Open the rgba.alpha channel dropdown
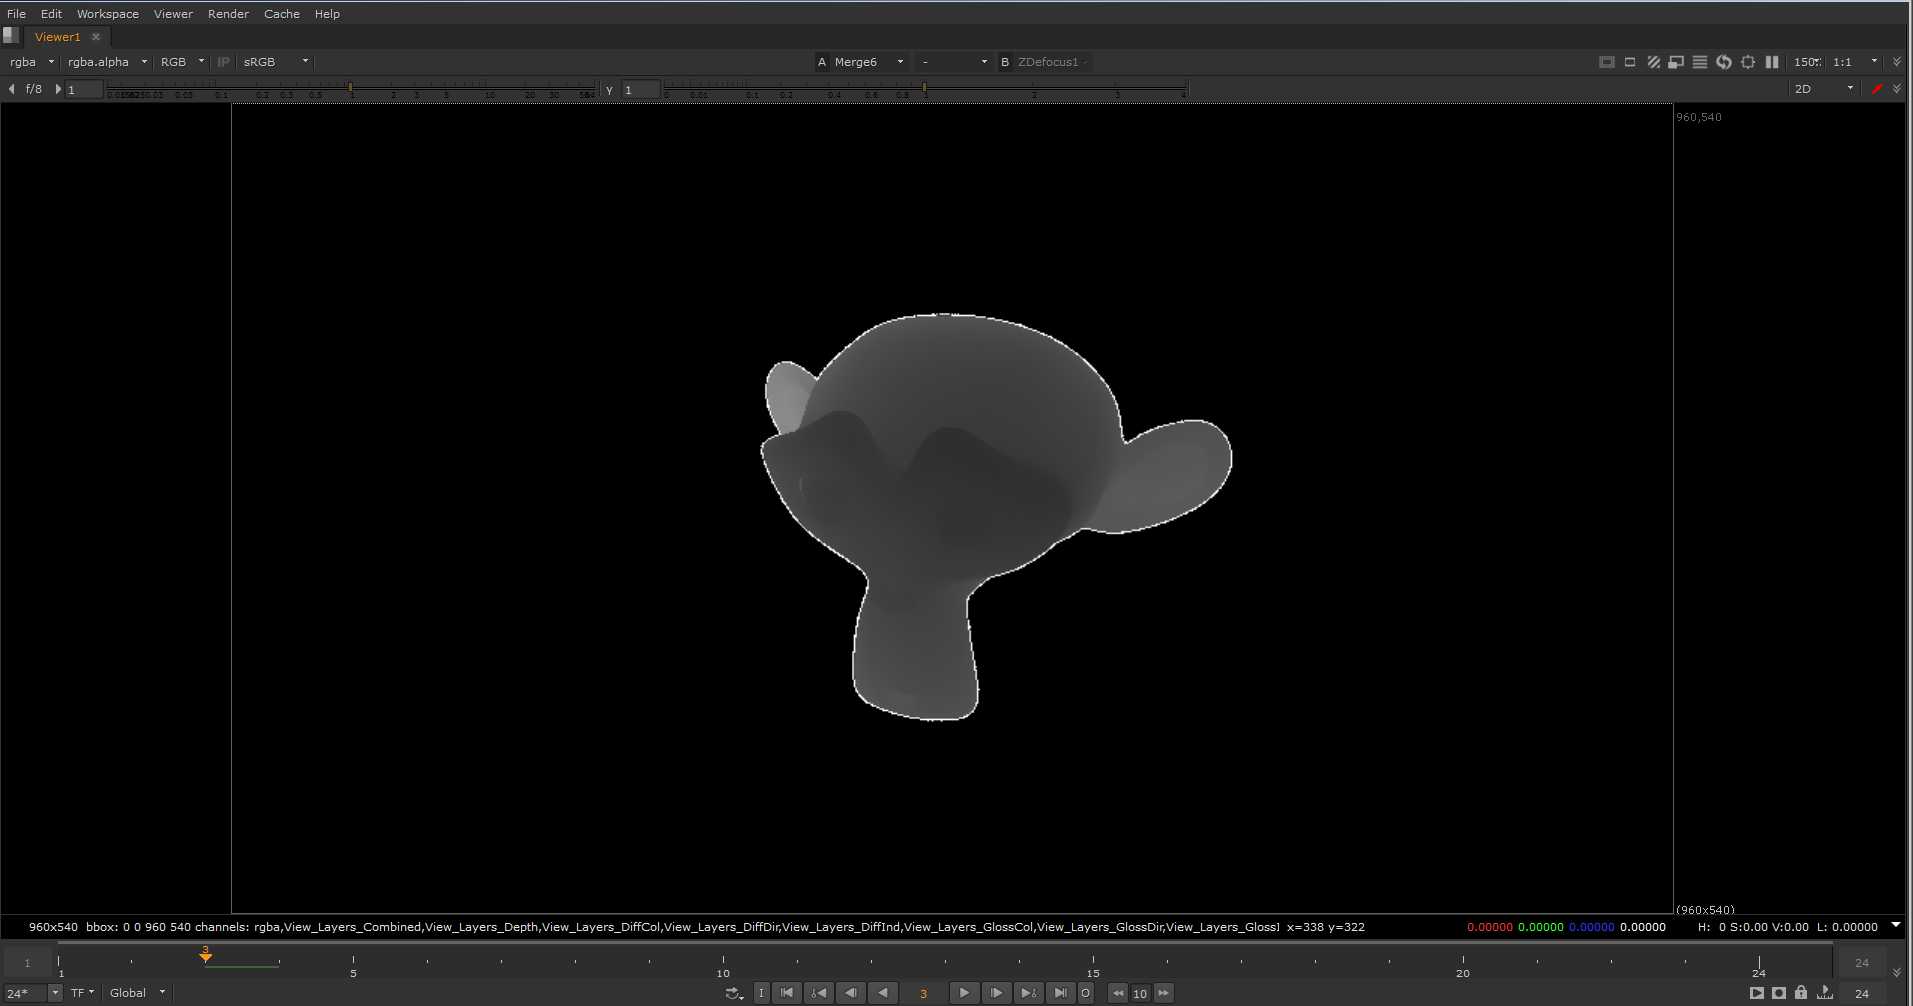The width and height of the screenshot is (1913, 1006). click(106, 62)
